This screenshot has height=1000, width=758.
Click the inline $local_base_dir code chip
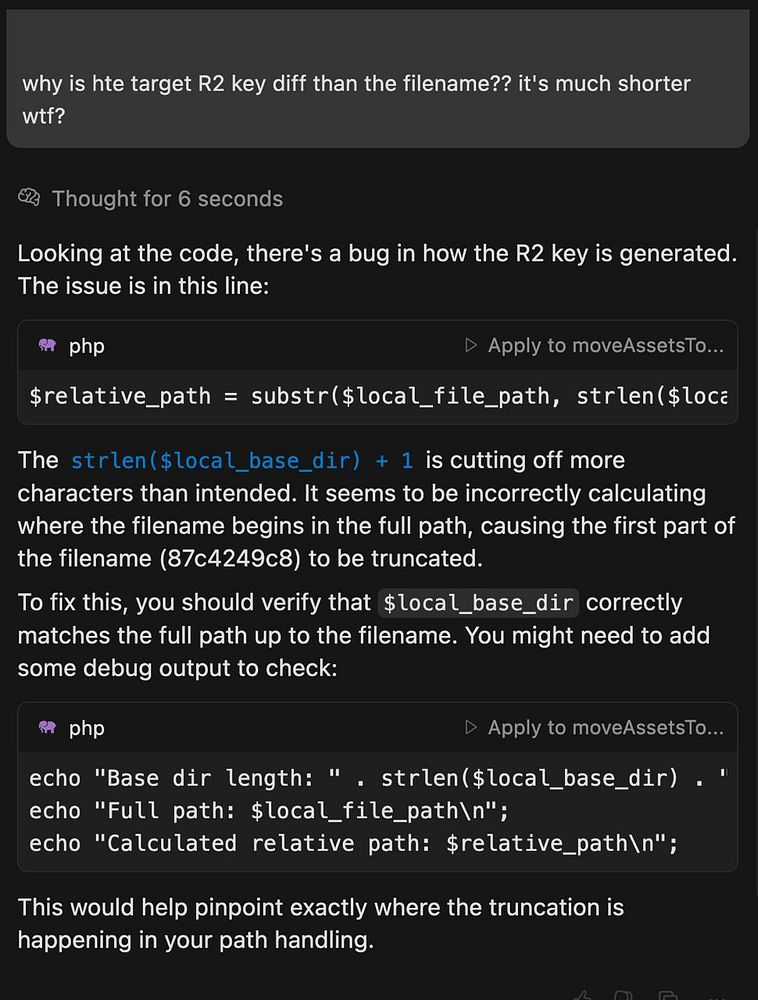click(x=480, y=603)
